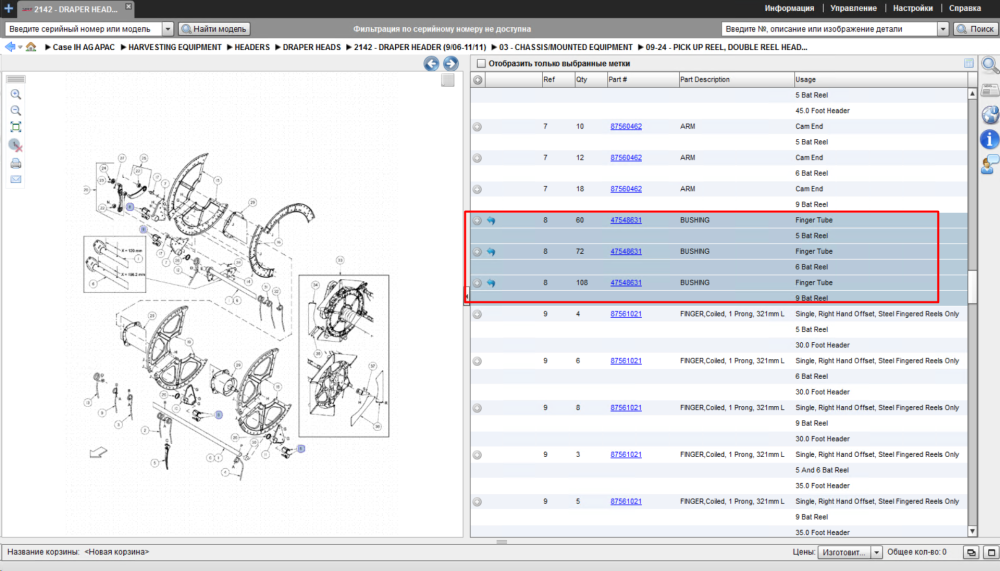1000x571 pixels.
Task: Open part link 47548631 with Qty 60
Action: pos(626,220)
